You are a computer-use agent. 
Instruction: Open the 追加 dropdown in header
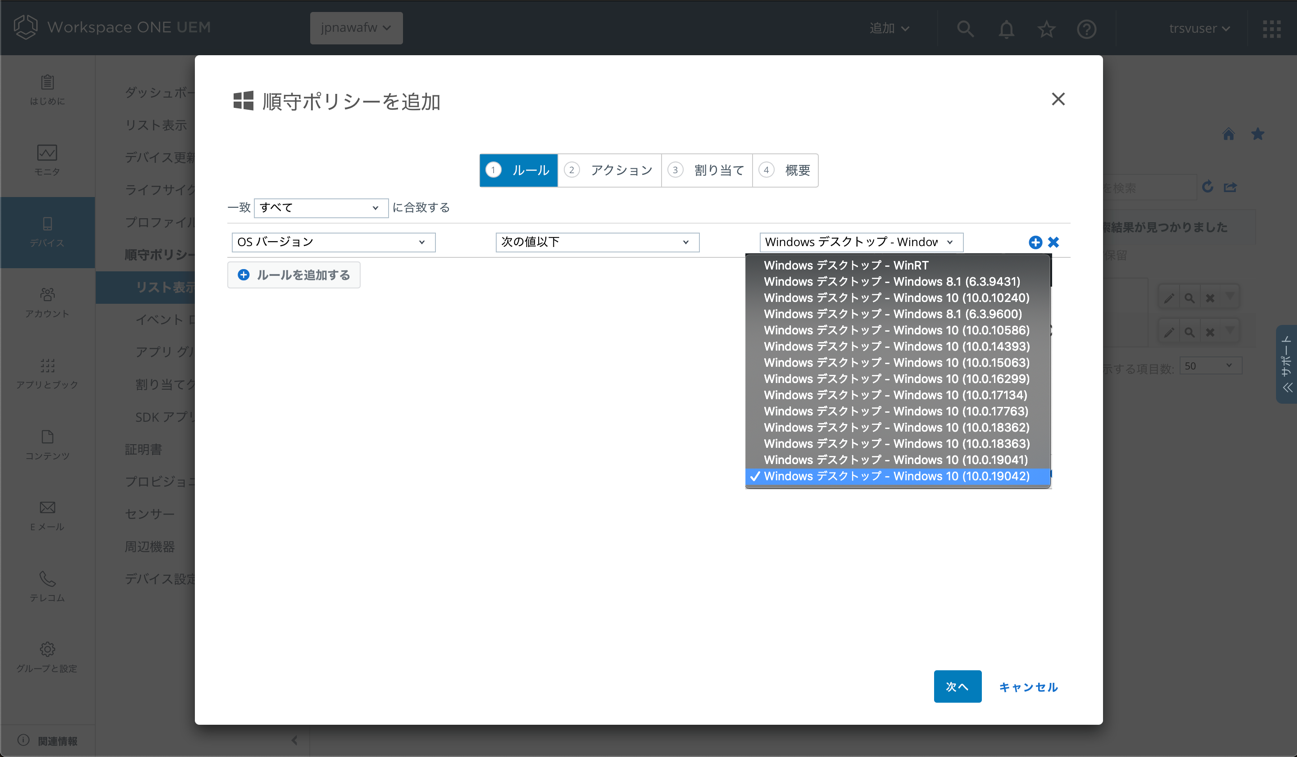point(889,29)
